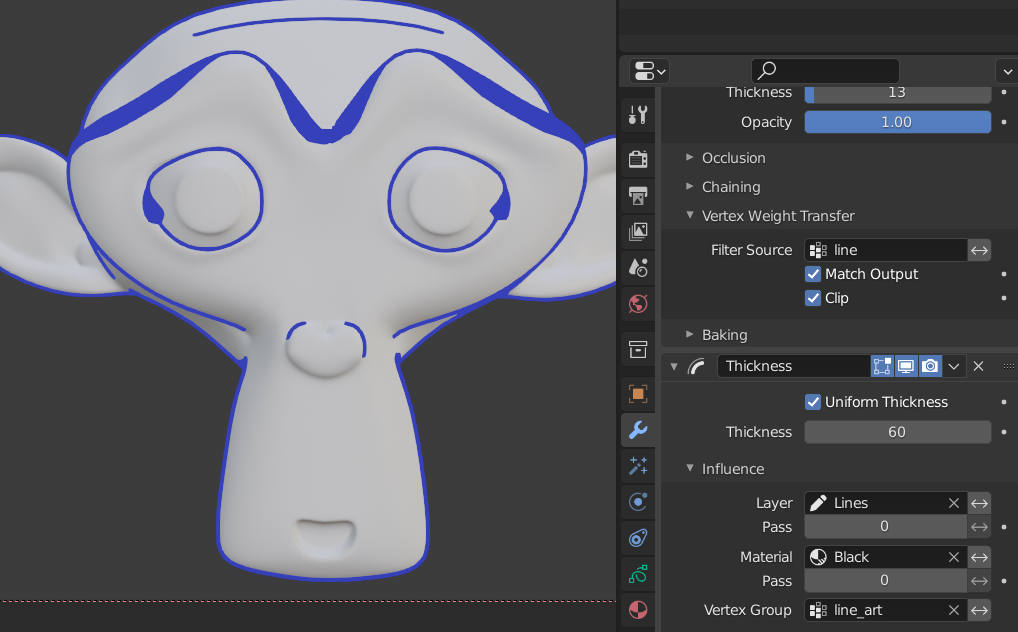Open the Material properties tab
Viewport: 1018px width, 632px height.
pyautogui.click(x=638, y=610)
